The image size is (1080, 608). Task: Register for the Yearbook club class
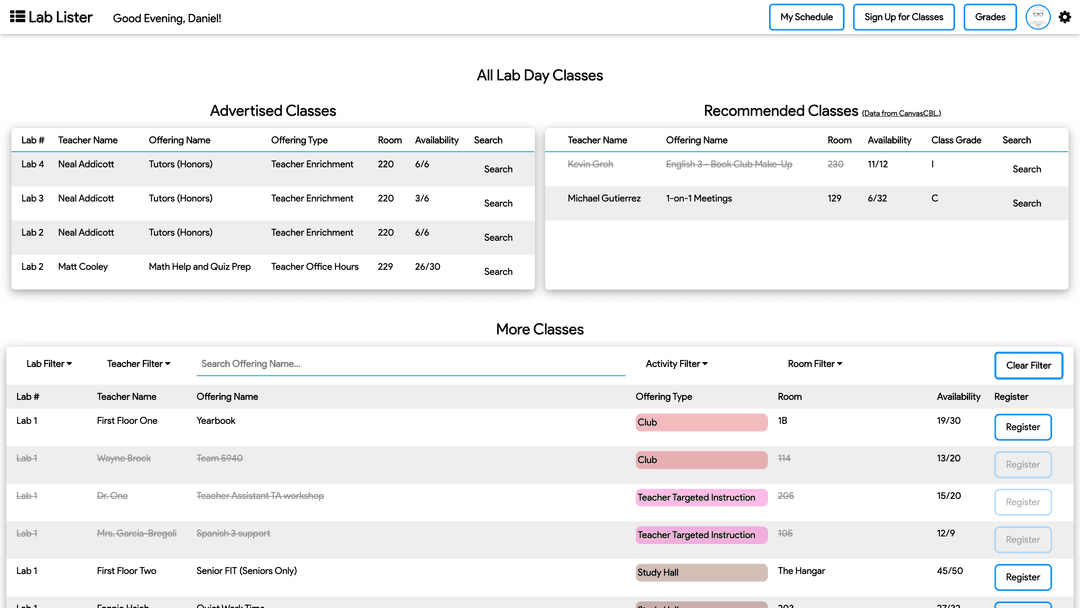coord(1023,427)
